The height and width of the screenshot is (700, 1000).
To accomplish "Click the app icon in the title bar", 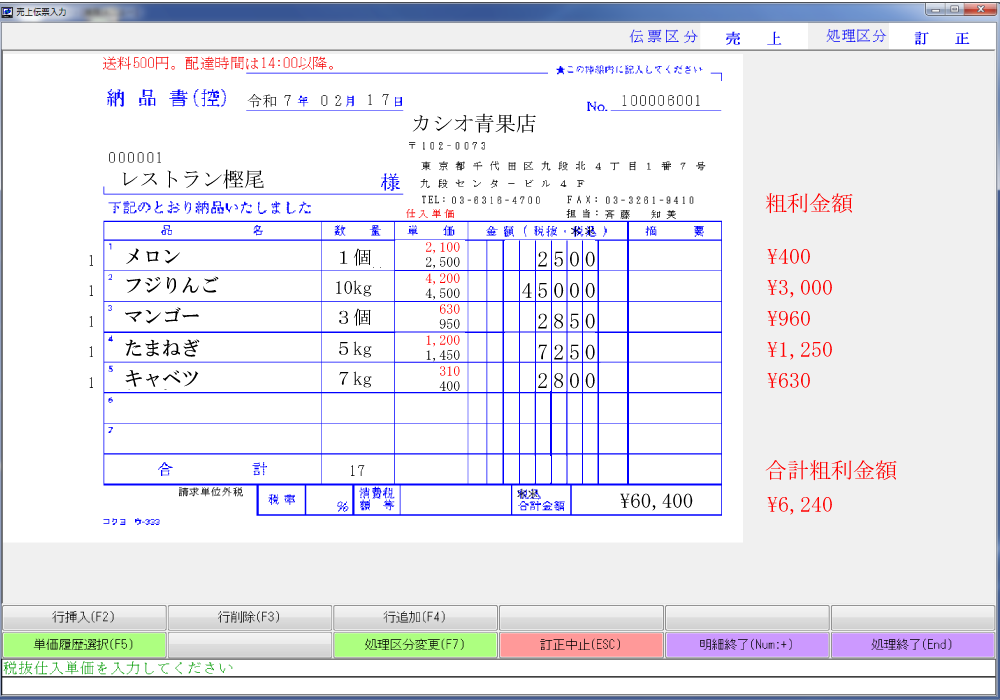I will 9,9.
